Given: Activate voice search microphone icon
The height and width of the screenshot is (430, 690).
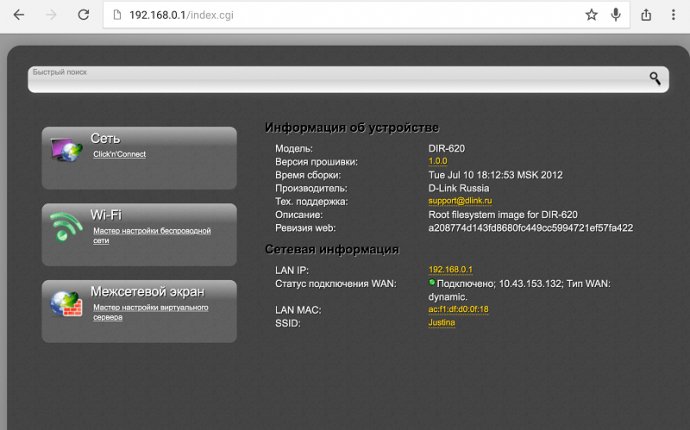Looking at the screenshot, I should pos(616,15).
